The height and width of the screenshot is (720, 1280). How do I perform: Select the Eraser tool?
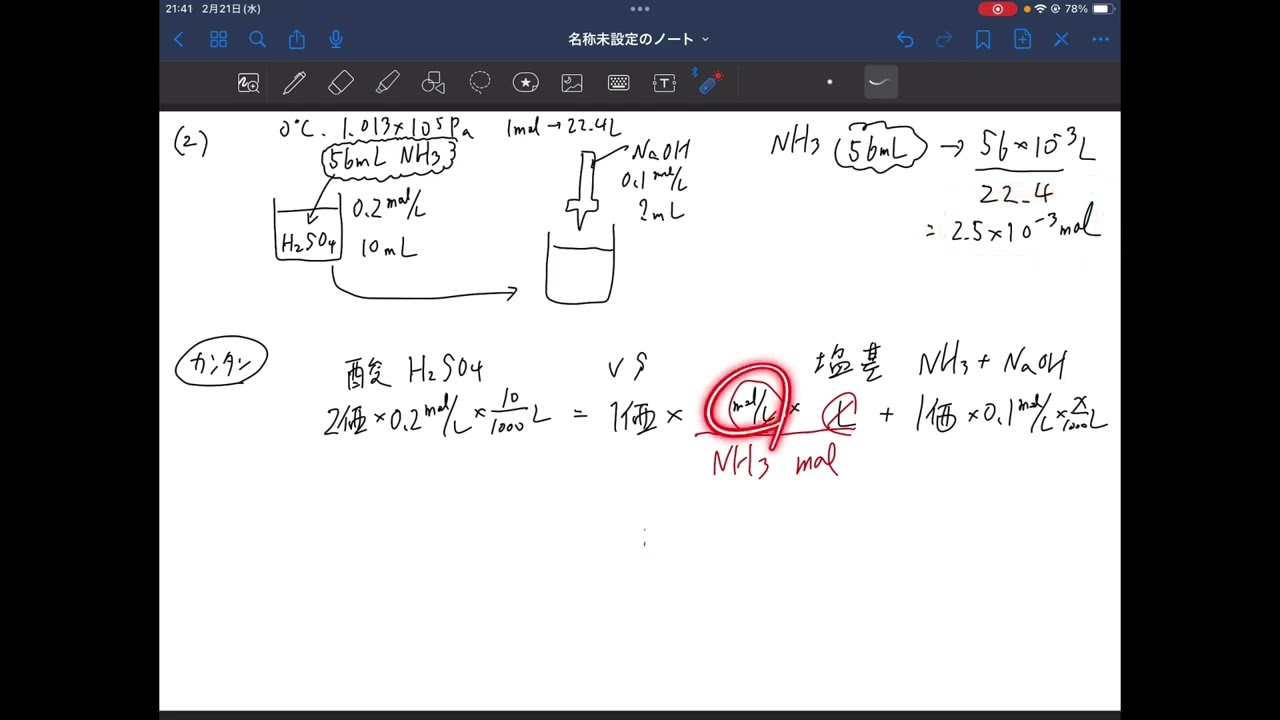(x=341, y=83)
